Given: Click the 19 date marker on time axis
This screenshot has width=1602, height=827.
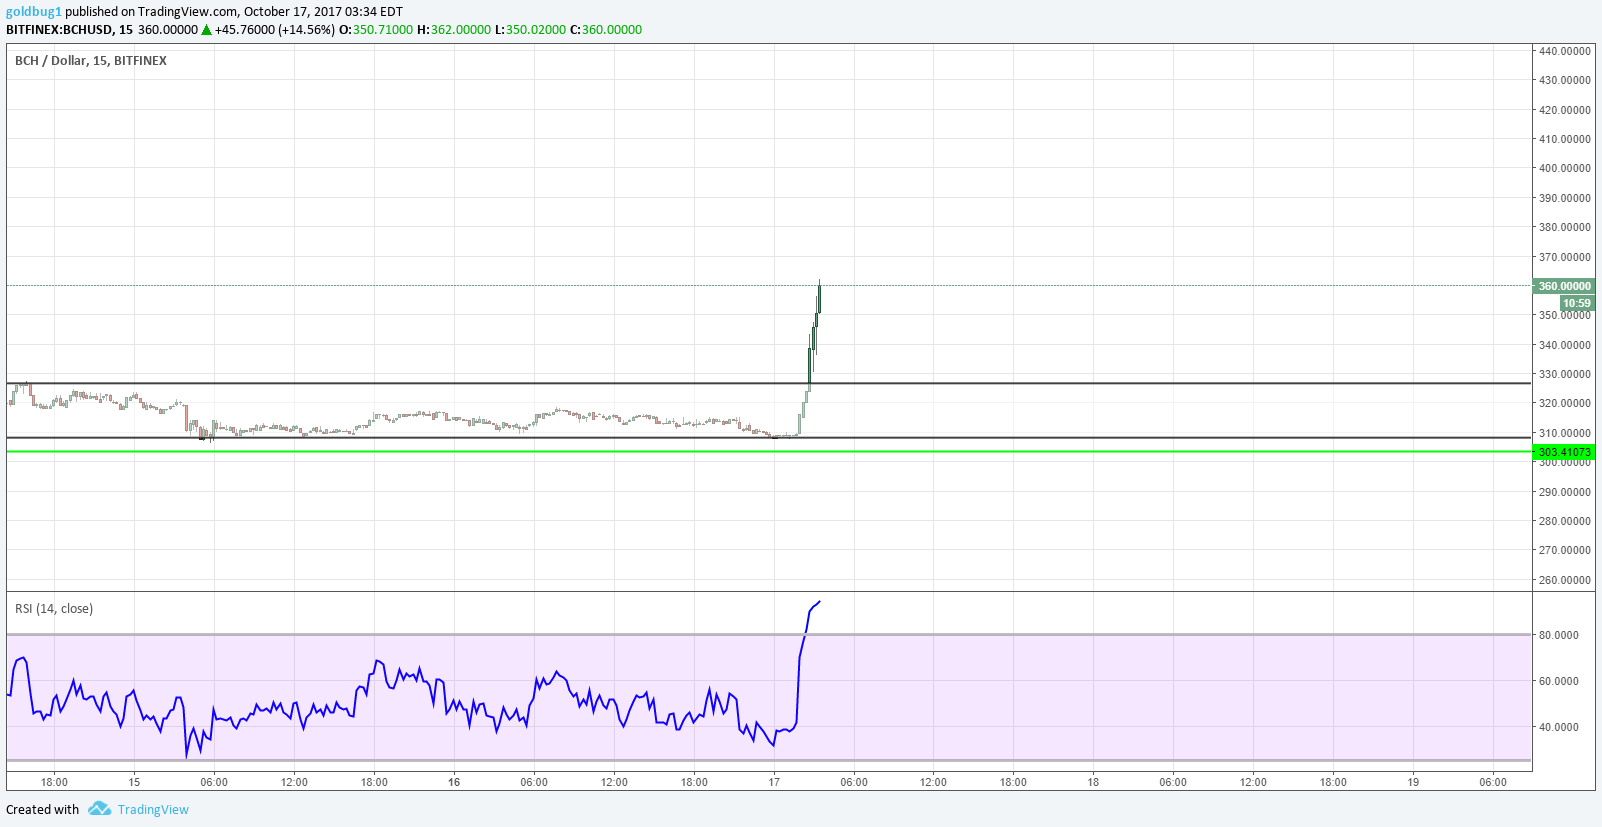Looking at the screenshot, I should point(1413,782).
